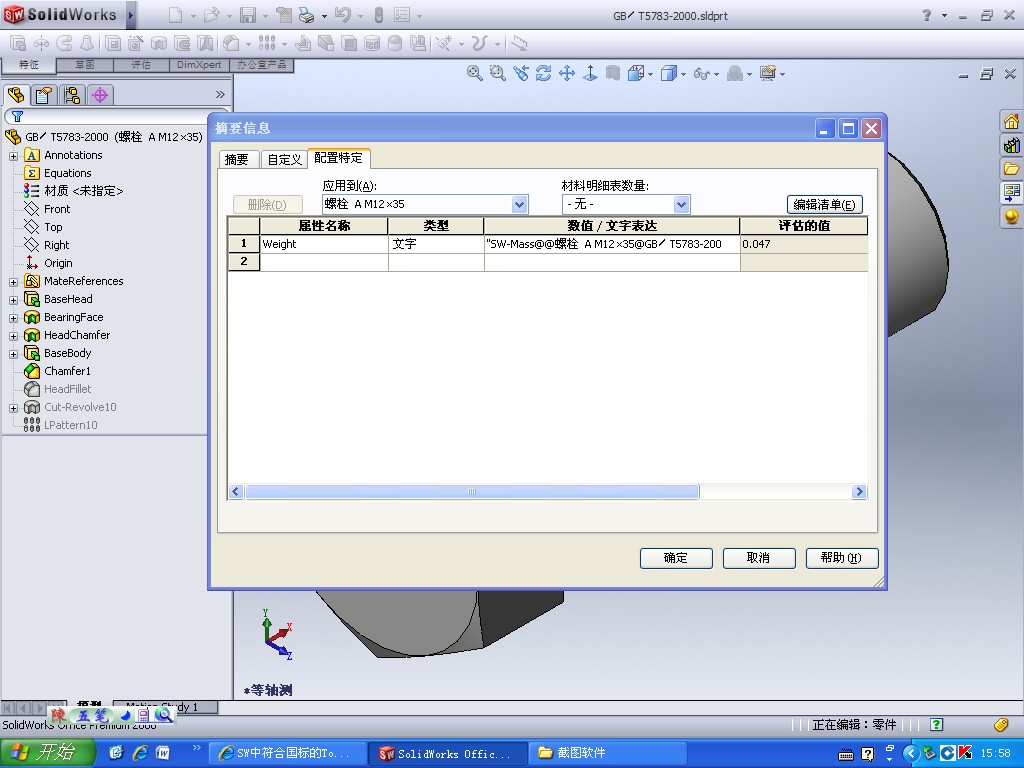Click the Normal To view icon
This screenshot has width=1024, height=768.
(x=590, y=73)
